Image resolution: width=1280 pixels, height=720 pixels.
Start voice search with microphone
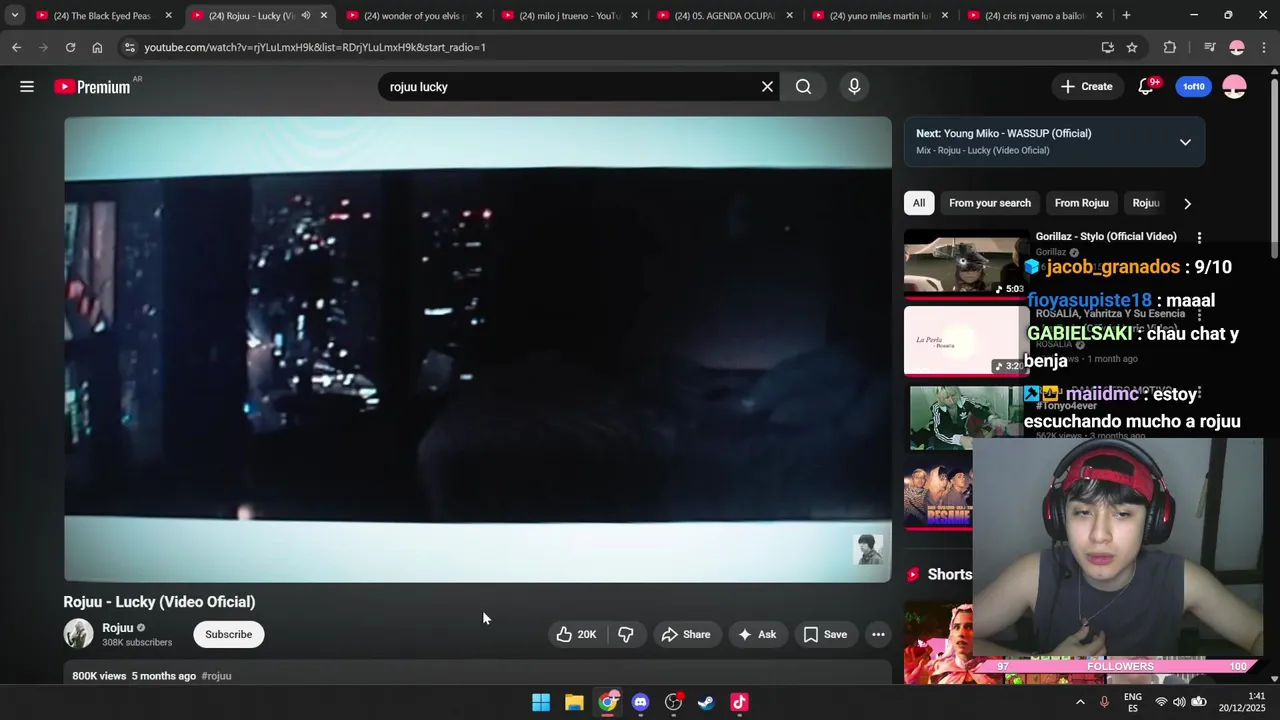pyautogui.click(x=854, y=87)
